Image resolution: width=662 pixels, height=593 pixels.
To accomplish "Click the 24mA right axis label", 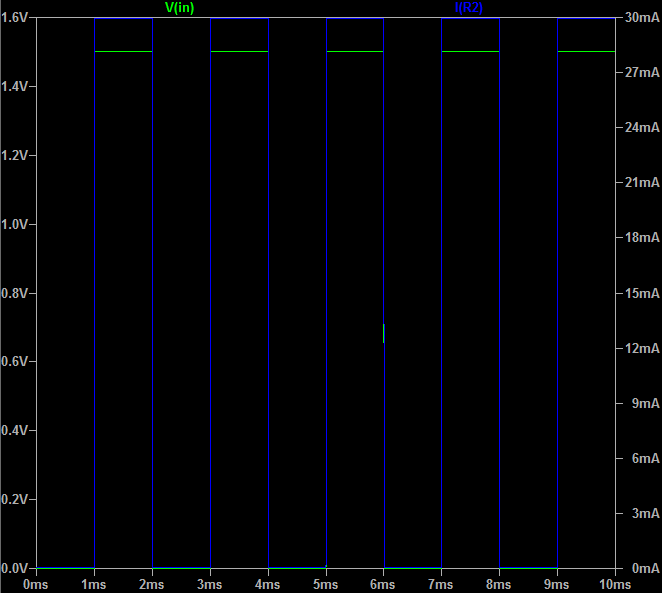I will tap(640, 128).
